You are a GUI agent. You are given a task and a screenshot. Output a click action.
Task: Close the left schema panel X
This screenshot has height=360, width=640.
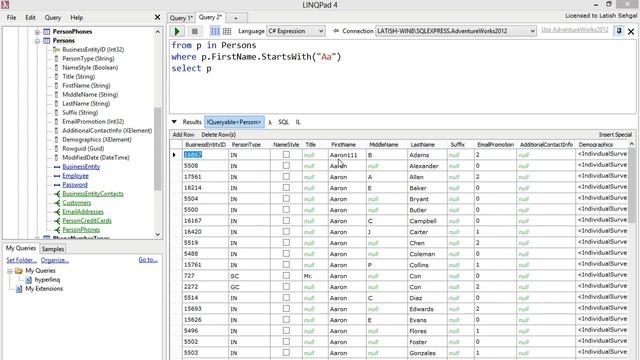(x=157, y=17)
